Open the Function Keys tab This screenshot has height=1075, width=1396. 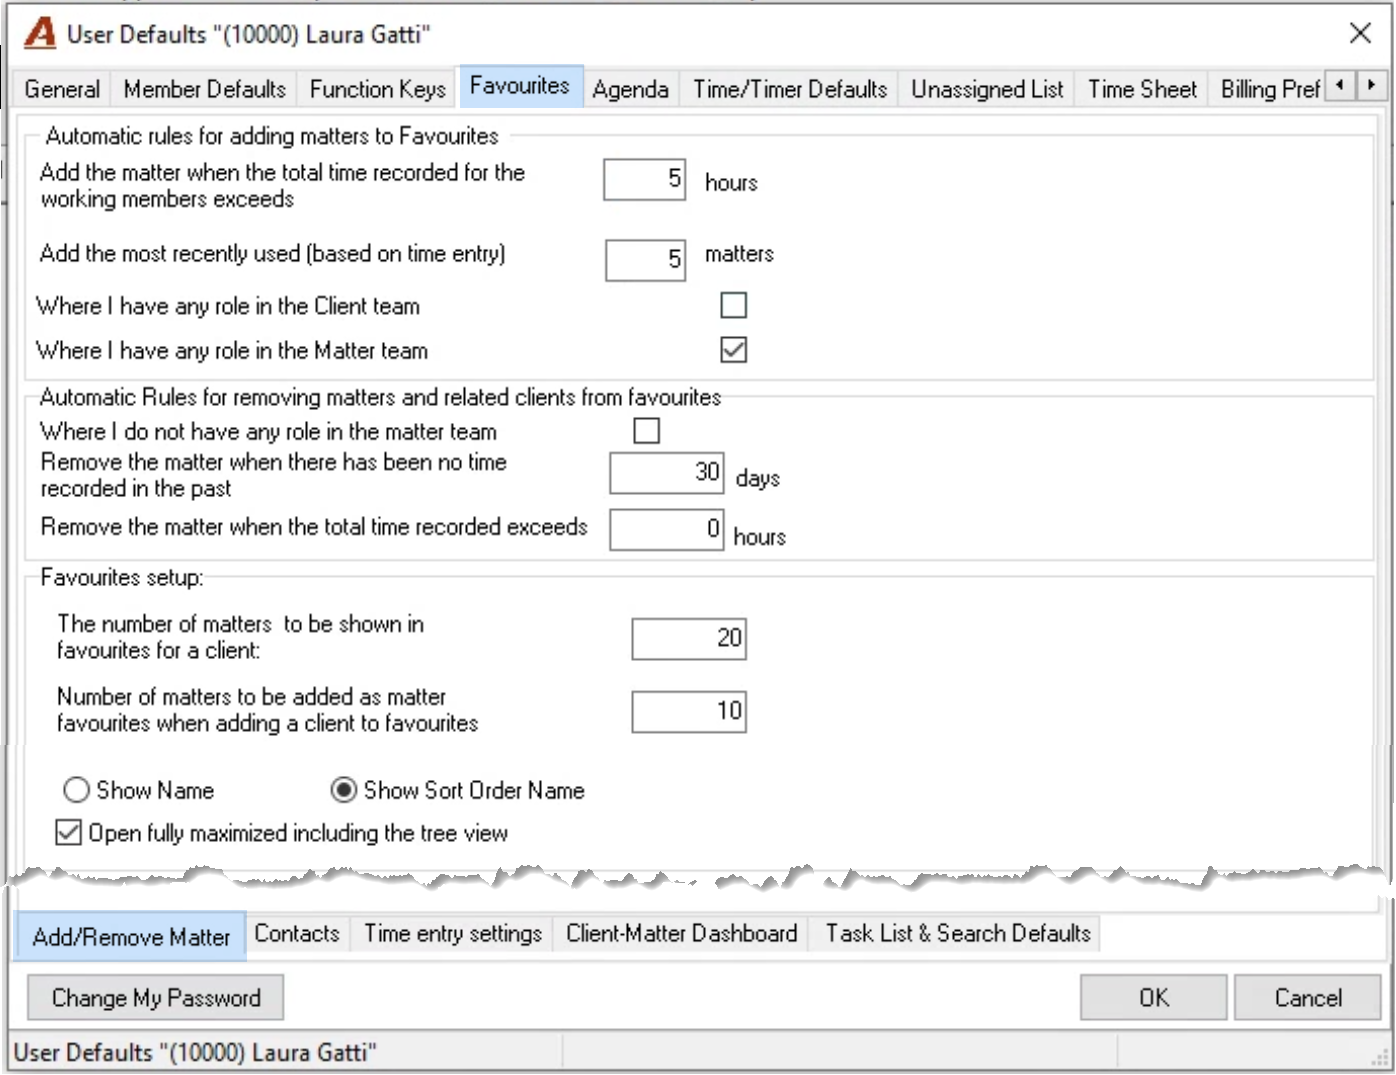click(378, 89)
